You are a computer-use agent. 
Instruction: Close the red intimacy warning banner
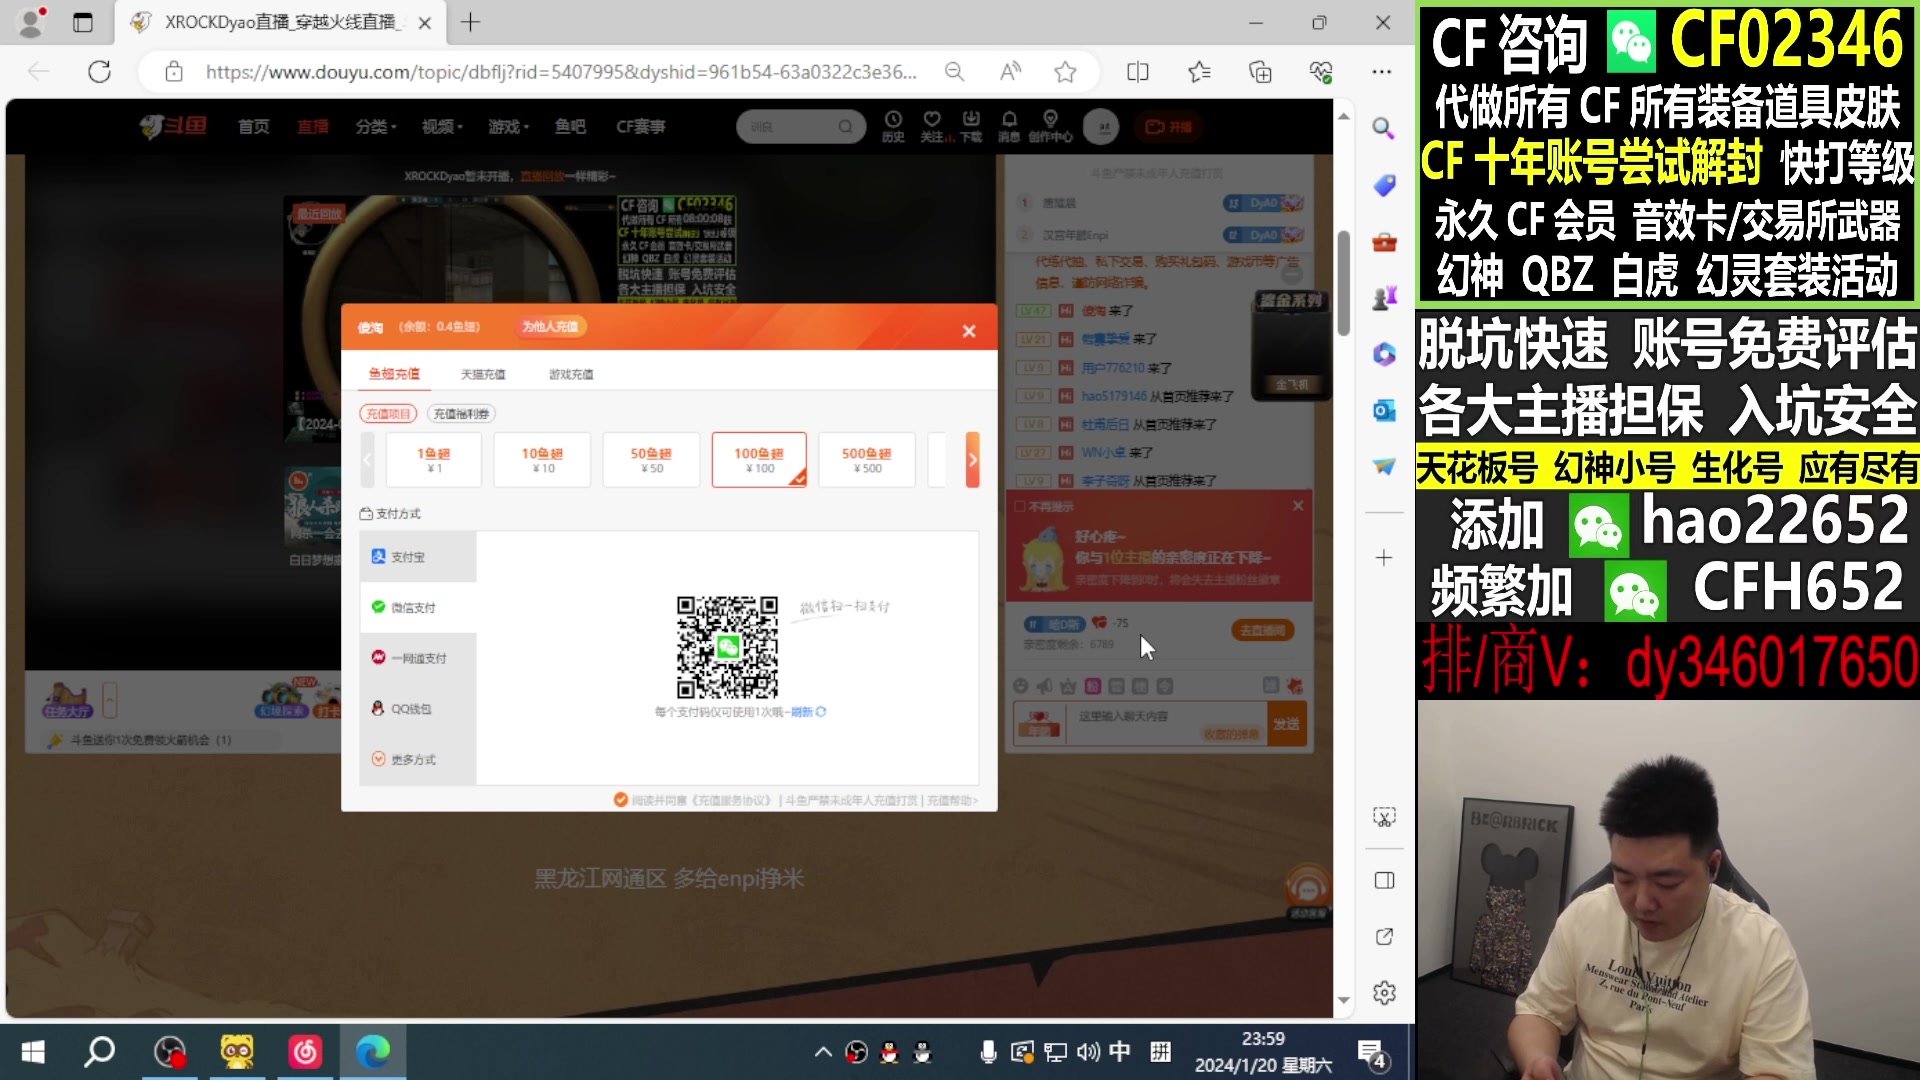pos(1298,506)
